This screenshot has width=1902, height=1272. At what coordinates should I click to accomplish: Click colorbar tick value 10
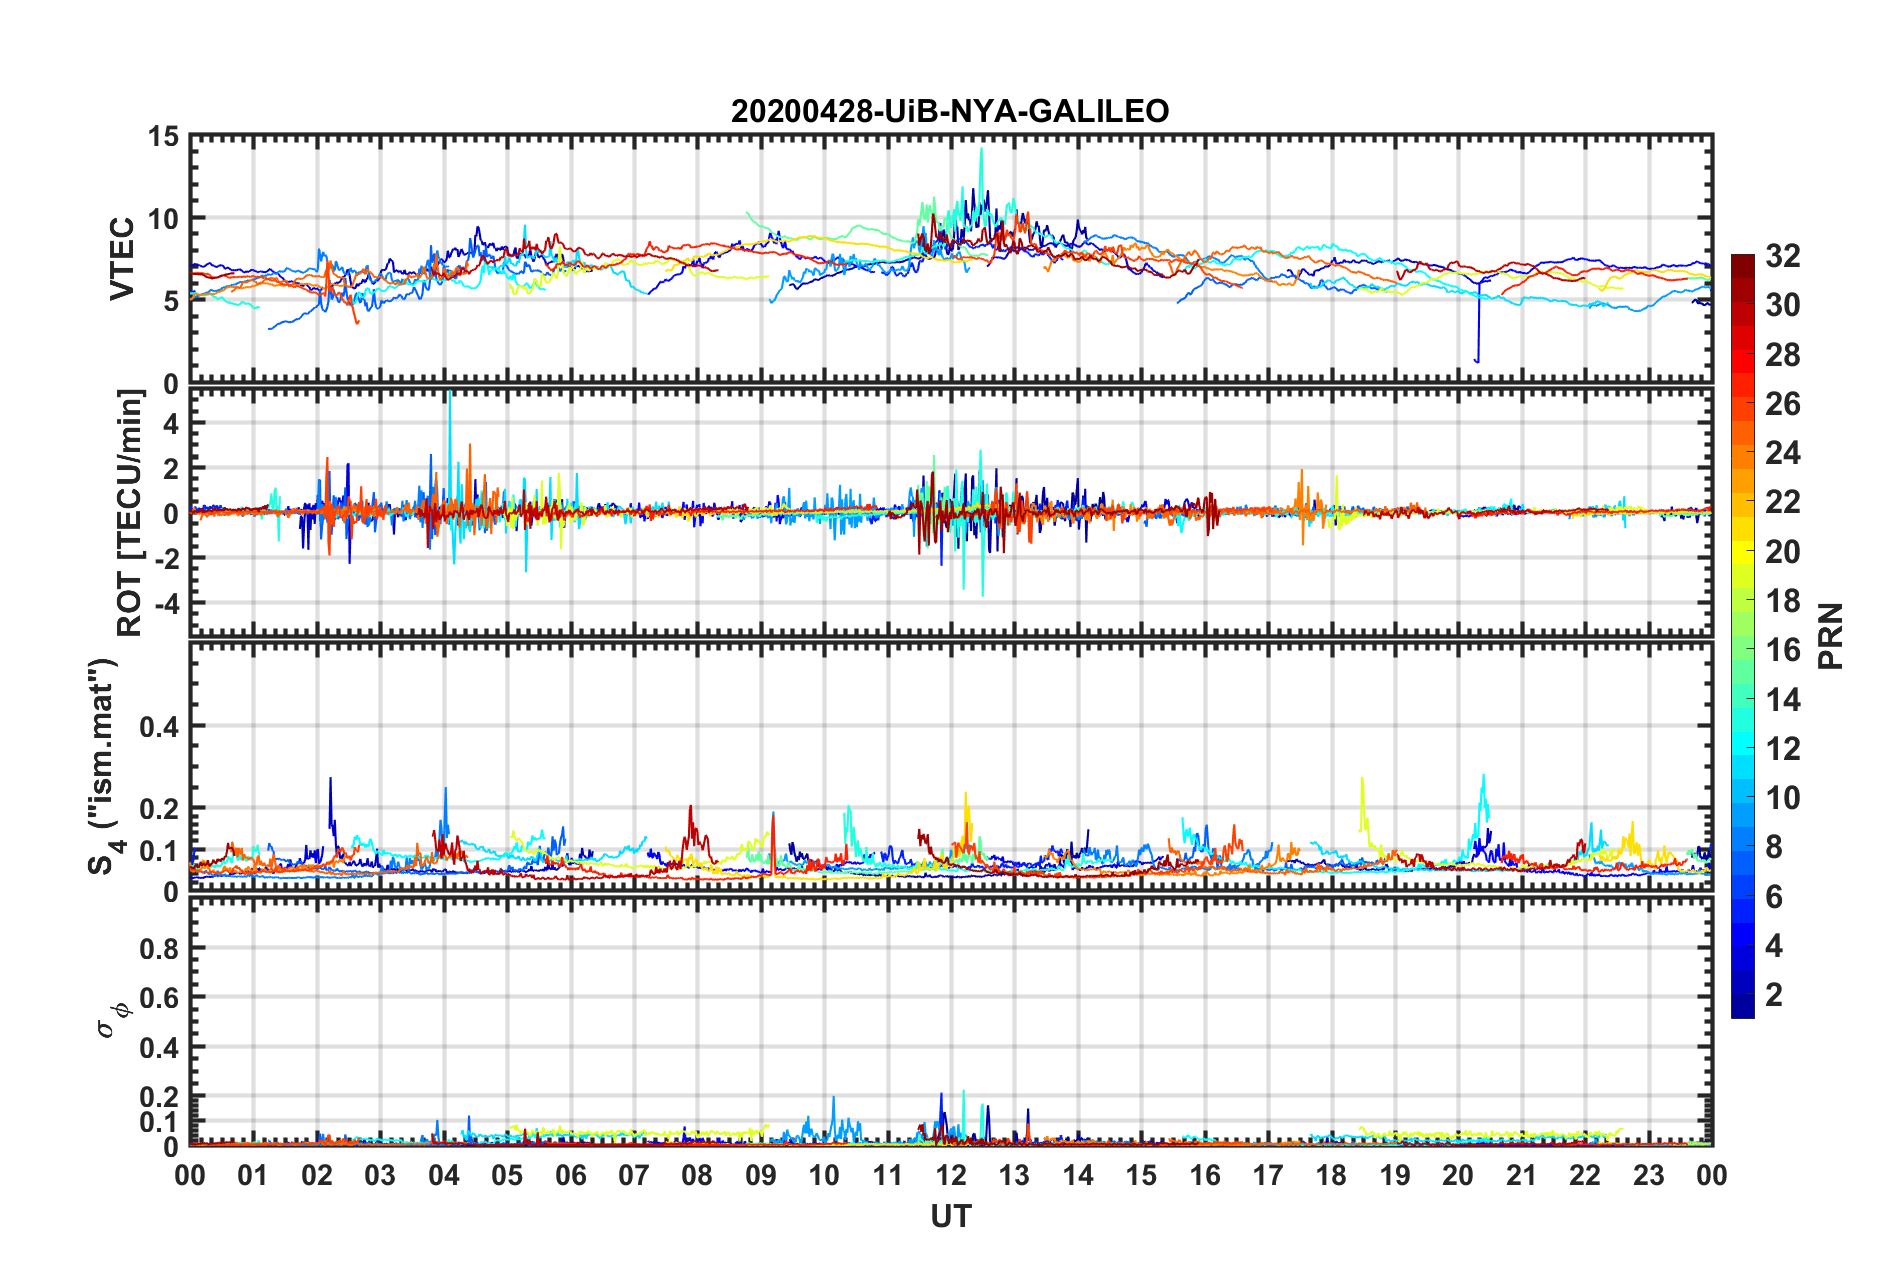click(1782, 798)
